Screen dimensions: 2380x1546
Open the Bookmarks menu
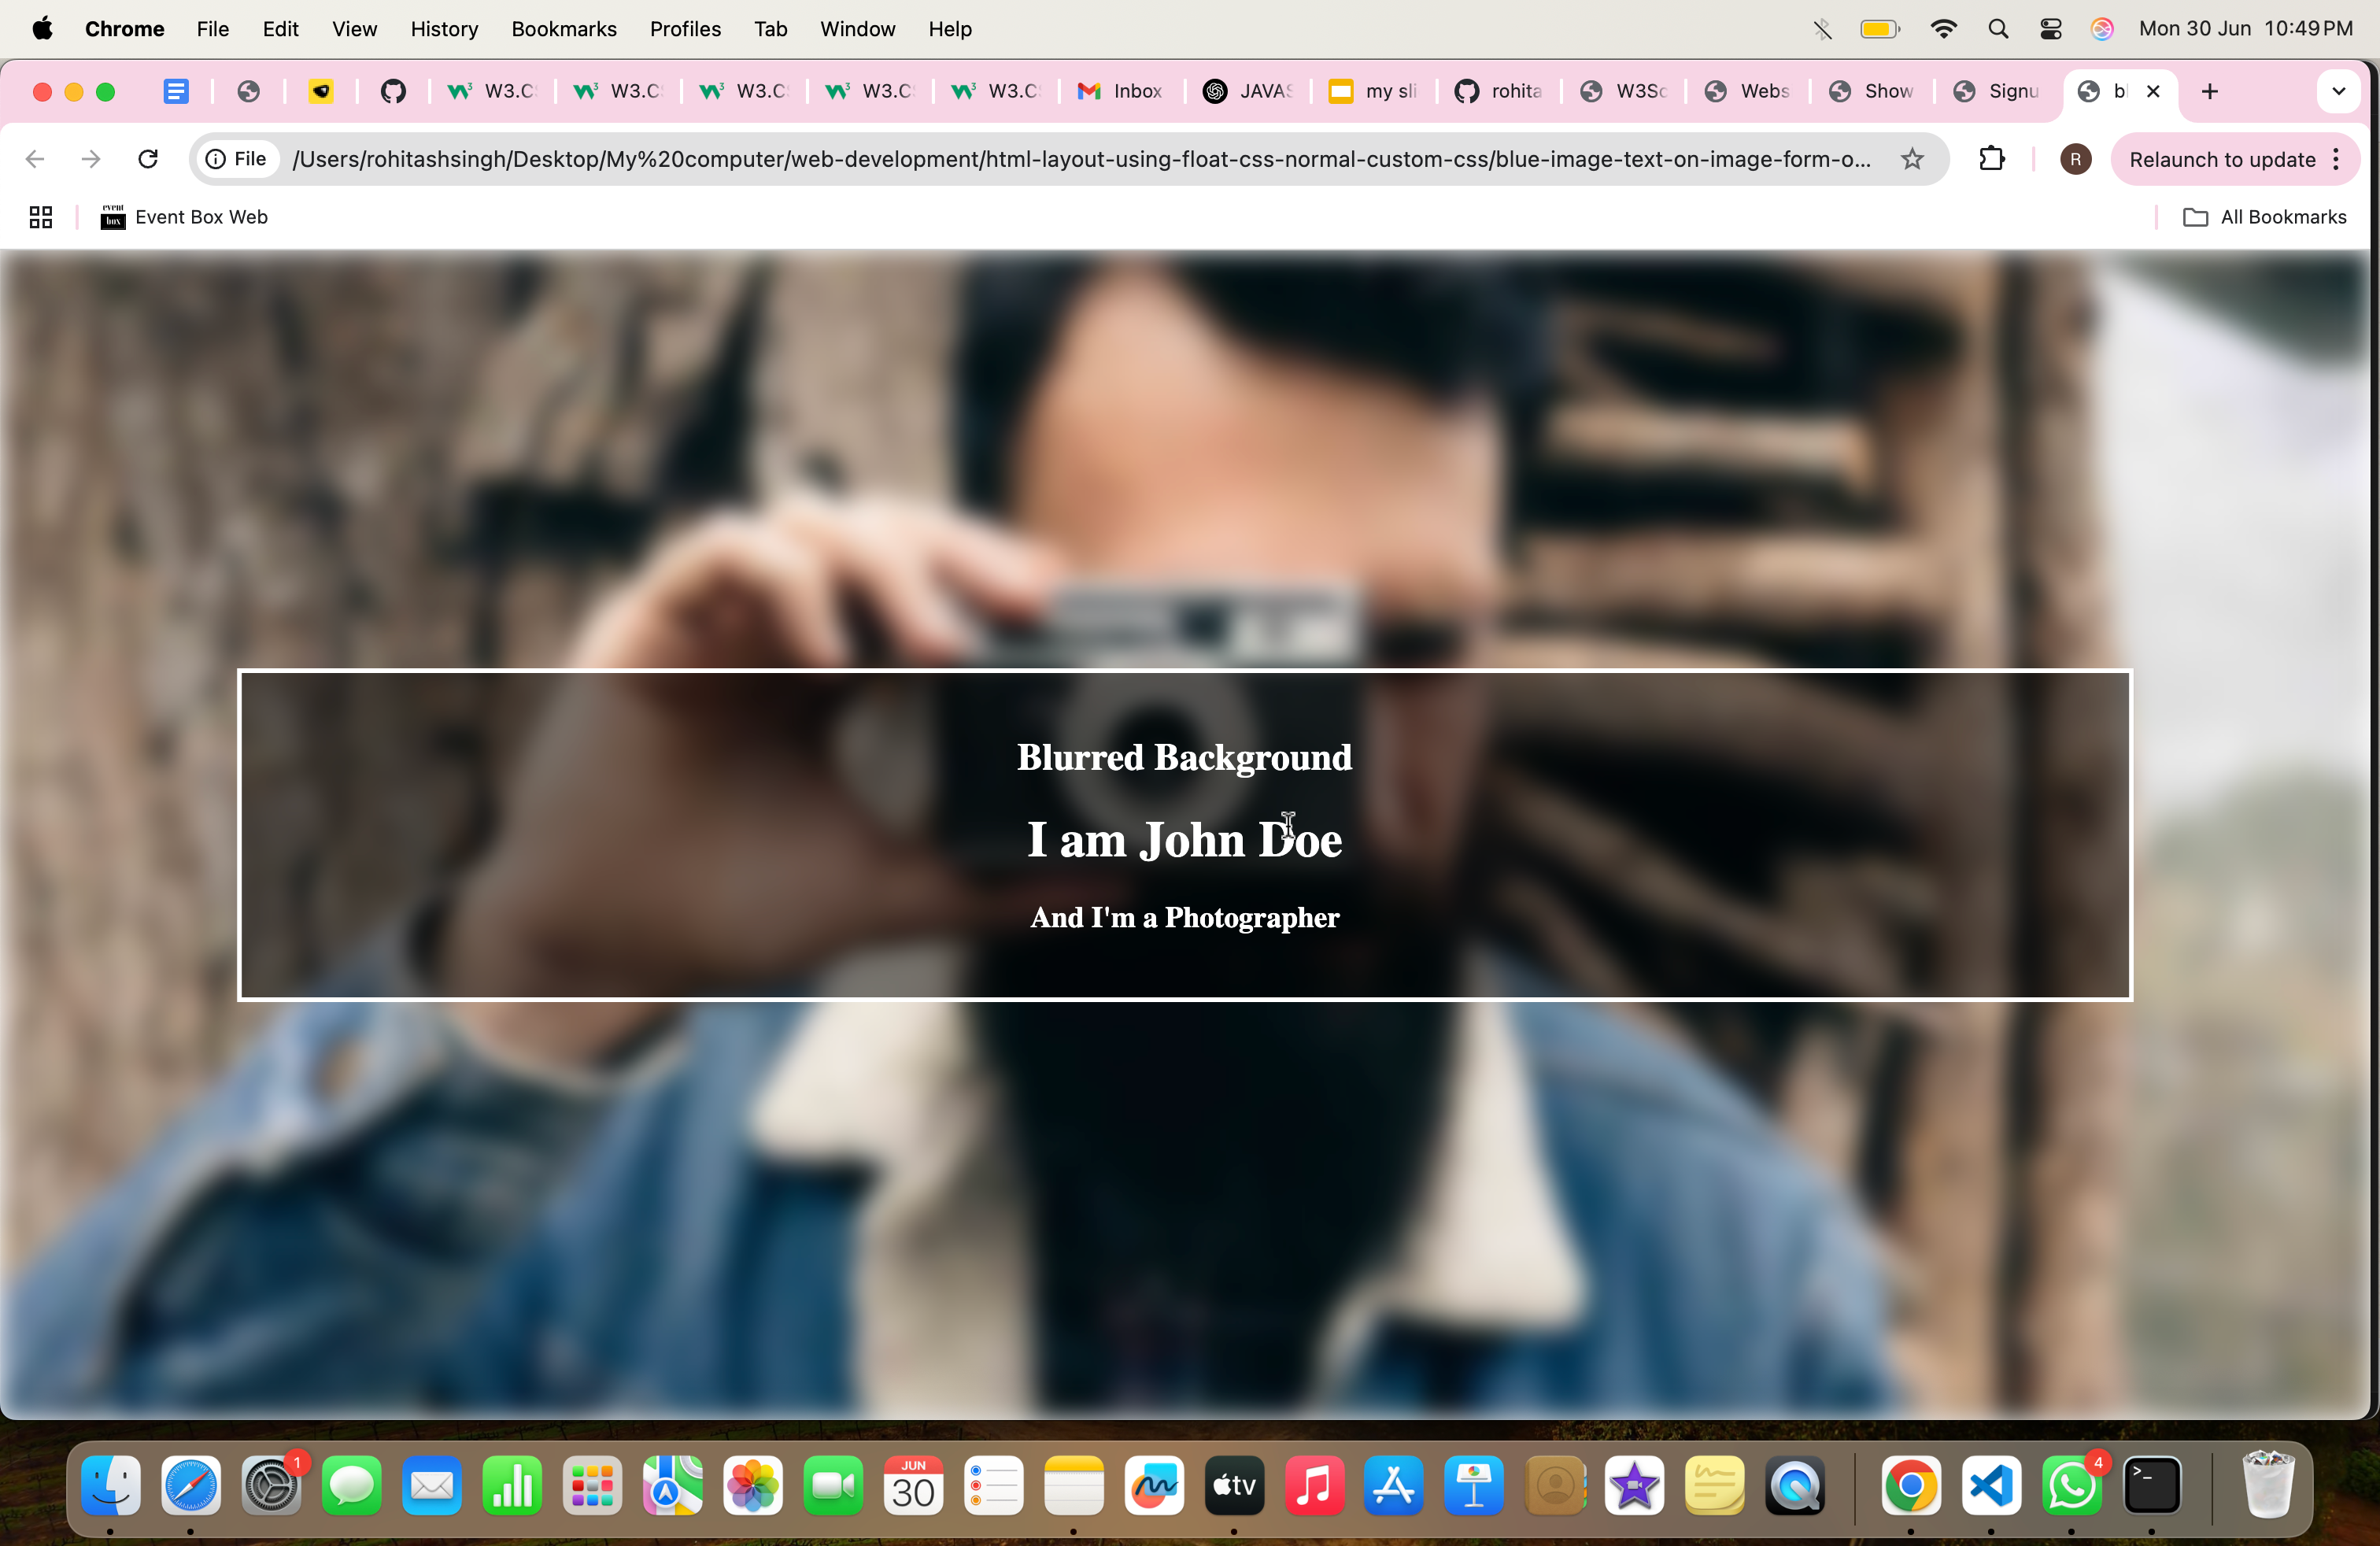[563, 29]
